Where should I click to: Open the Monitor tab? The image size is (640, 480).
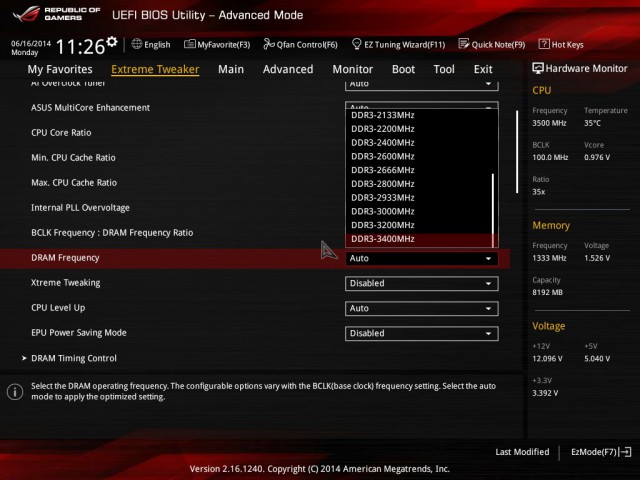[x=353, y=69]
